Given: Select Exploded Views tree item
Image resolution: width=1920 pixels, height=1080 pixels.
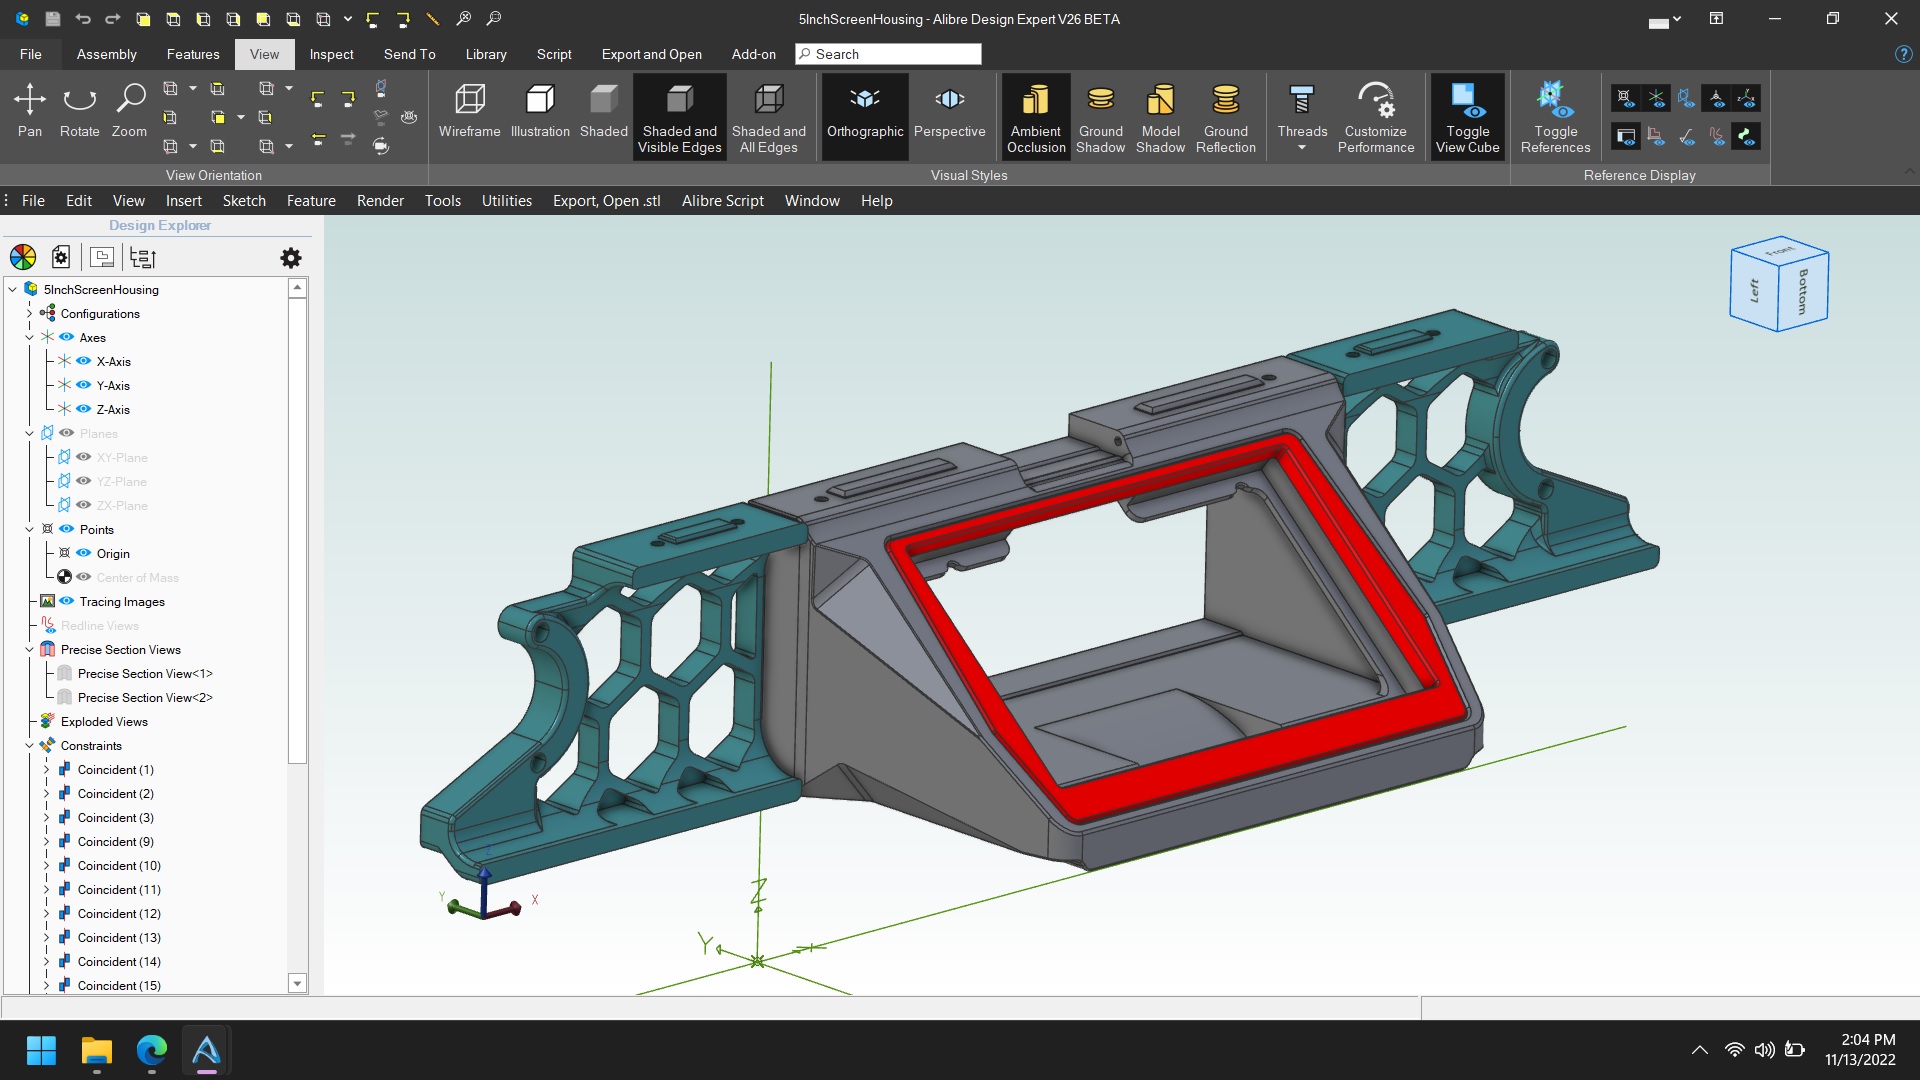Looking at the screenshot, I should [104, 721].
